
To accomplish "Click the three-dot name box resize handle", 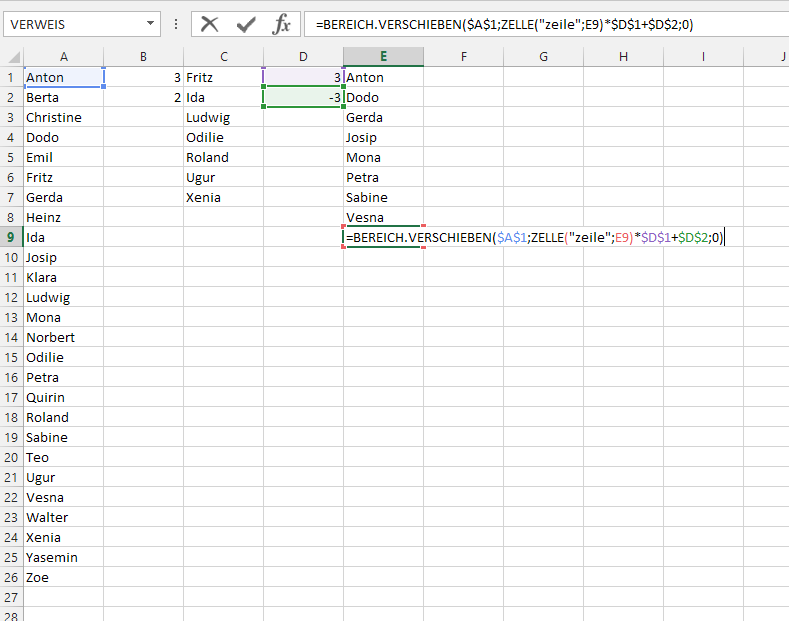I will pos(176,24).
